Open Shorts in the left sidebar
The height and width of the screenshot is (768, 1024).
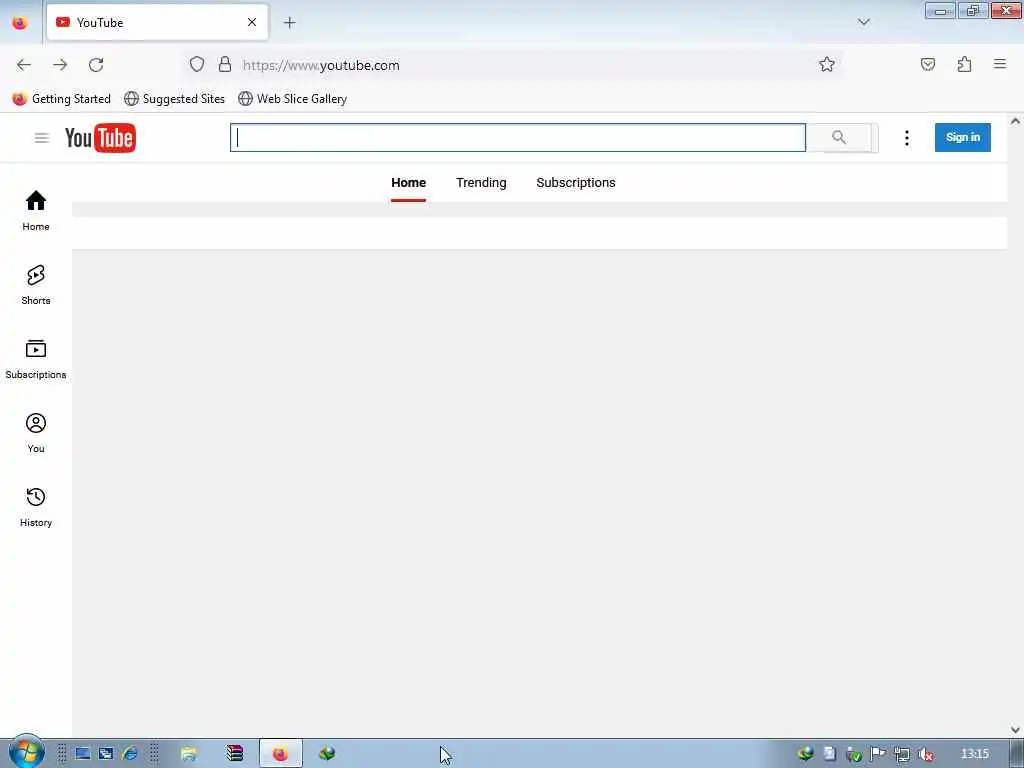pos(36,285)
